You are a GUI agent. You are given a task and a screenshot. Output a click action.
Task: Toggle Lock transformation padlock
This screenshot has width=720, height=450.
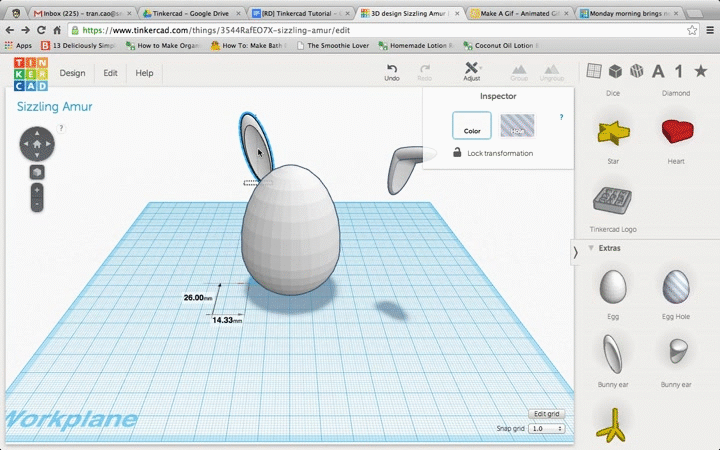coord(457,153)
